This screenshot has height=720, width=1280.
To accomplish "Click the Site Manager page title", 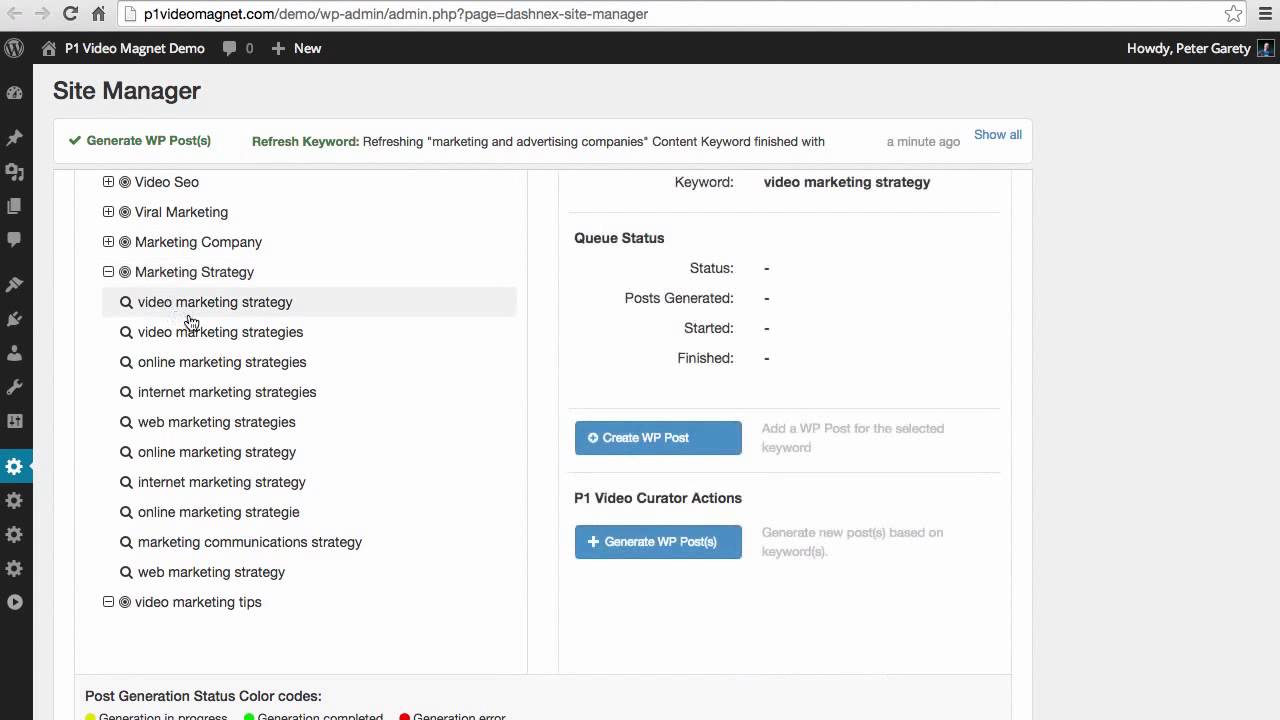I will 127,90.
